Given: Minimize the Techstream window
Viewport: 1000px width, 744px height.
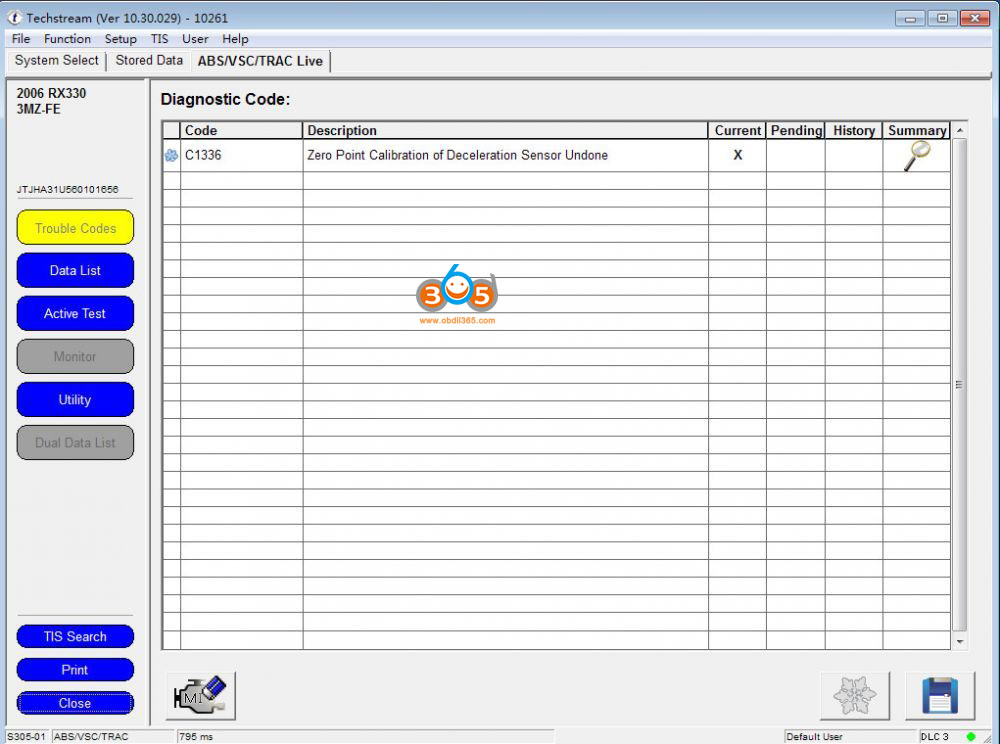Looking at the screenshot, I should [x=910, y=18].
